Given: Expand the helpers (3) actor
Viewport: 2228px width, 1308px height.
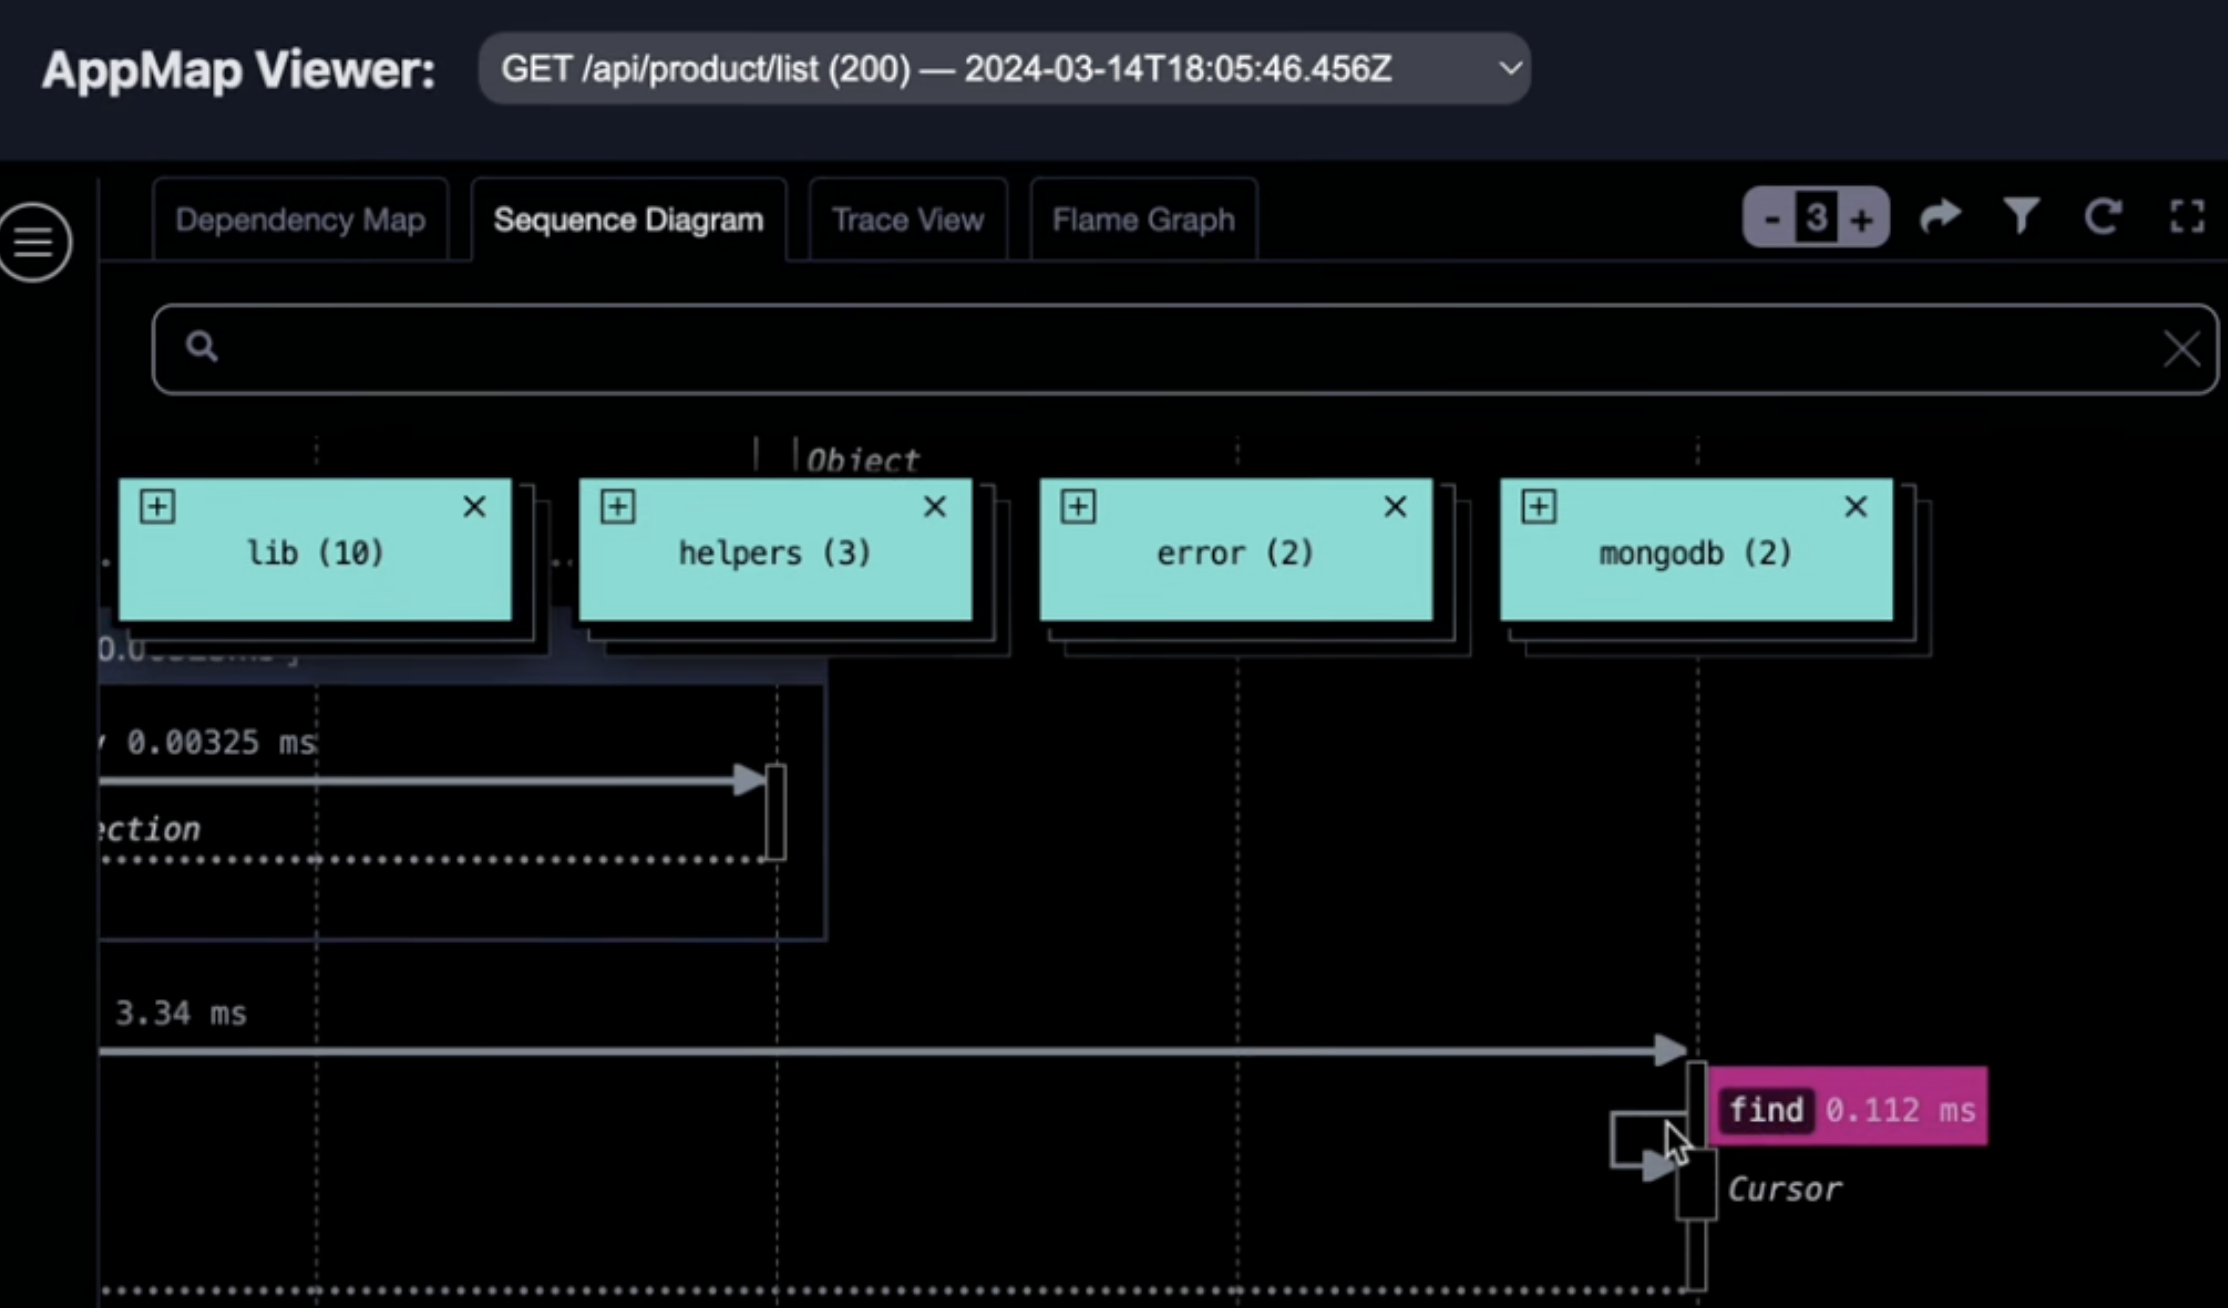Looking at the screenshot, I should click(617, 506).
